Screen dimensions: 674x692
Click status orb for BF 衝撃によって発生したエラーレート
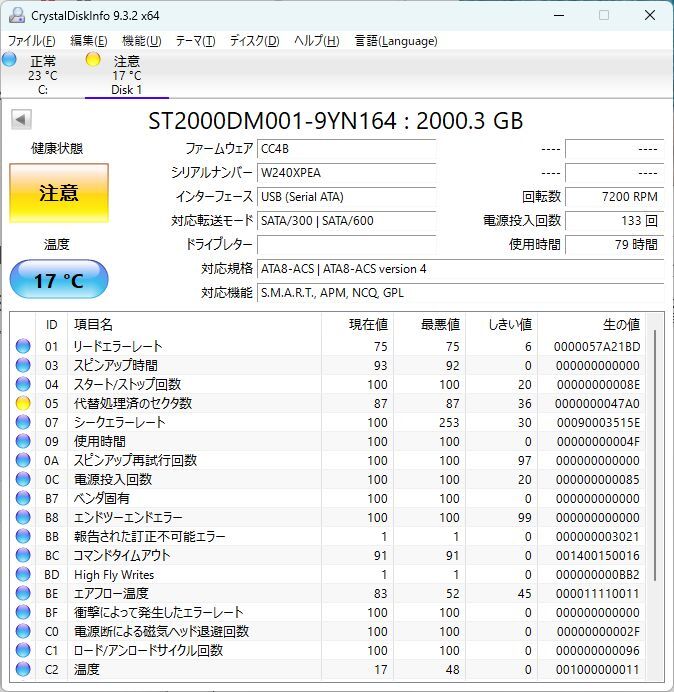pyautogui.click(x=23, y=612)
